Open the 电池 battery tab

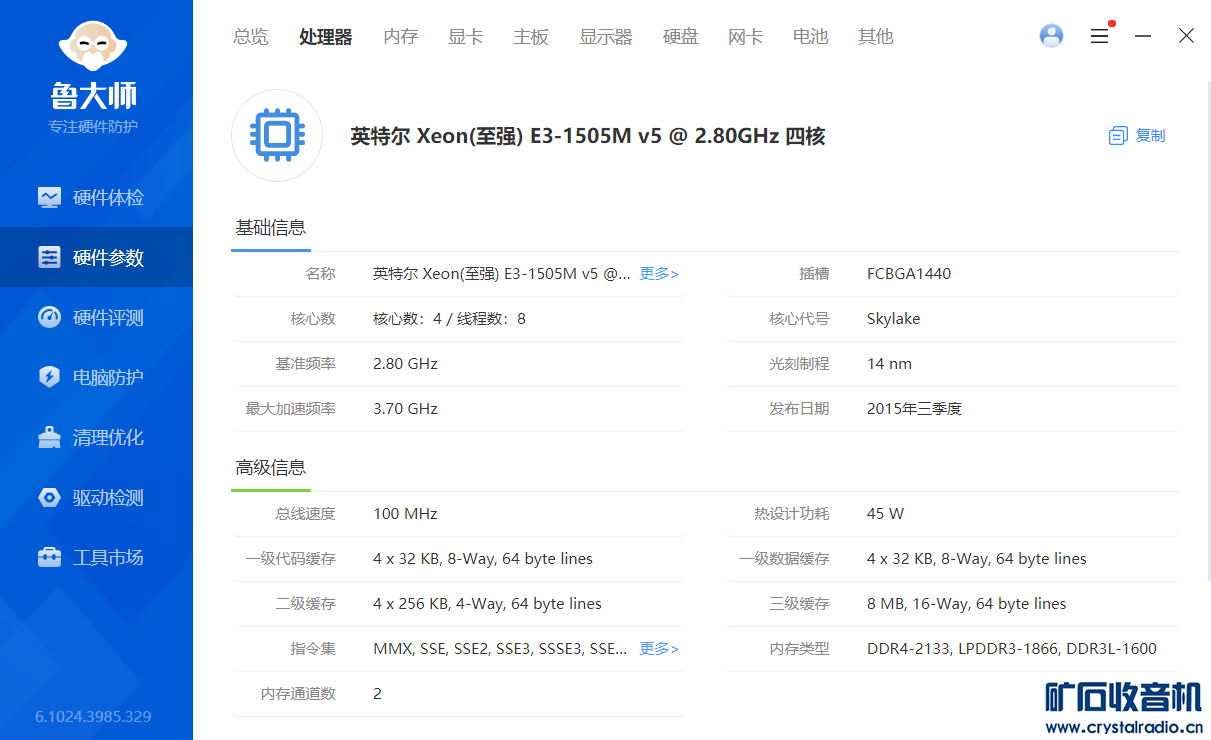[810, 37]
